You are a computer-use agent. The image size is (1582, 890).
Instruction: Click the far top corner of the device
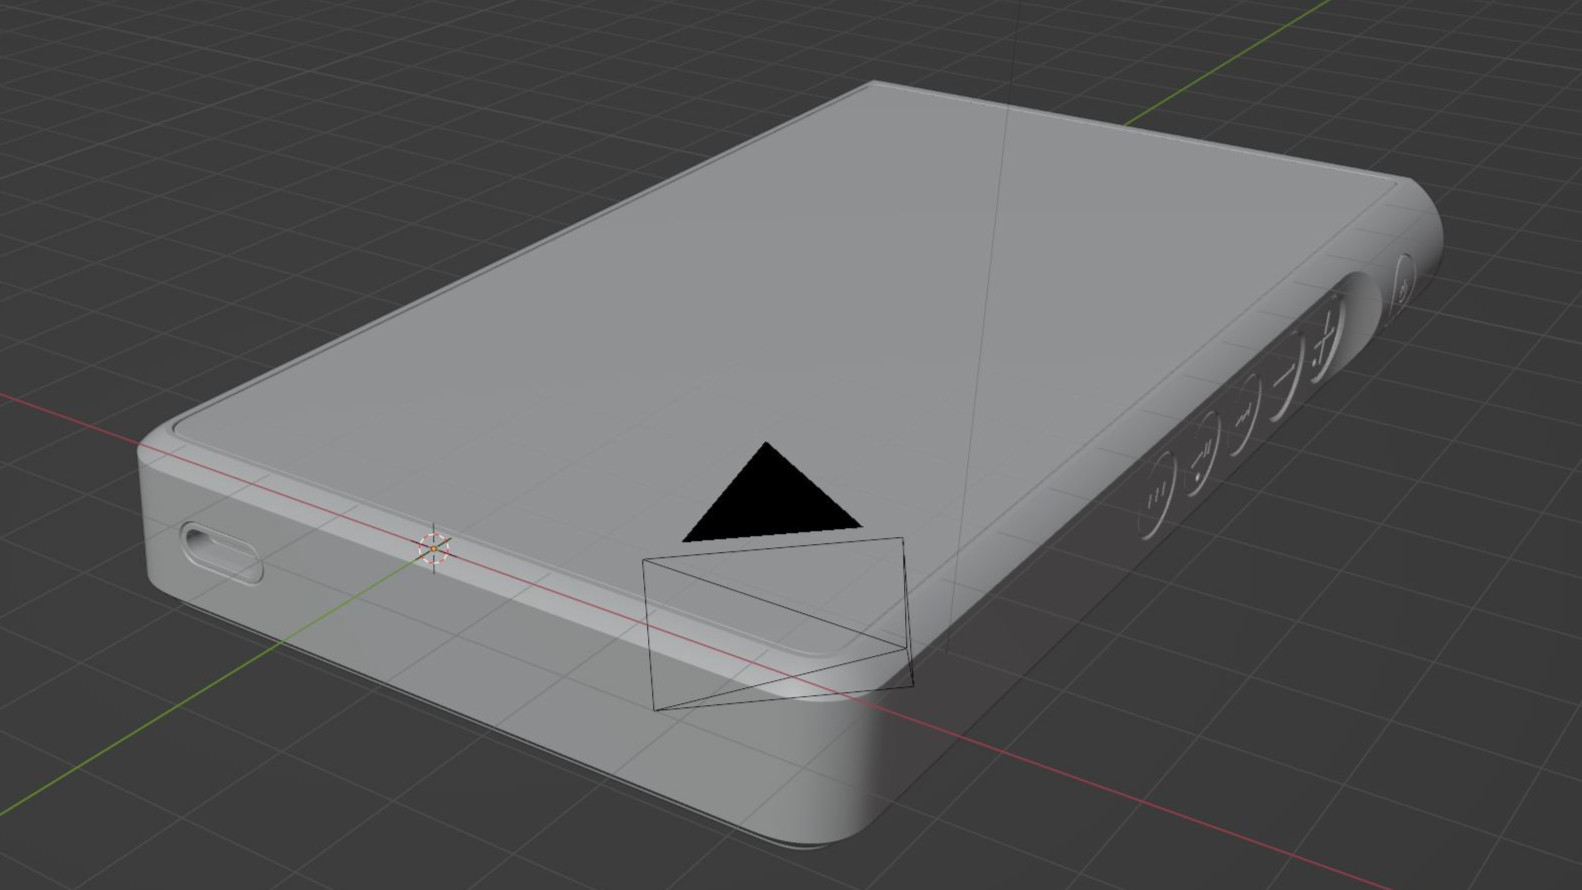point(872,86)
